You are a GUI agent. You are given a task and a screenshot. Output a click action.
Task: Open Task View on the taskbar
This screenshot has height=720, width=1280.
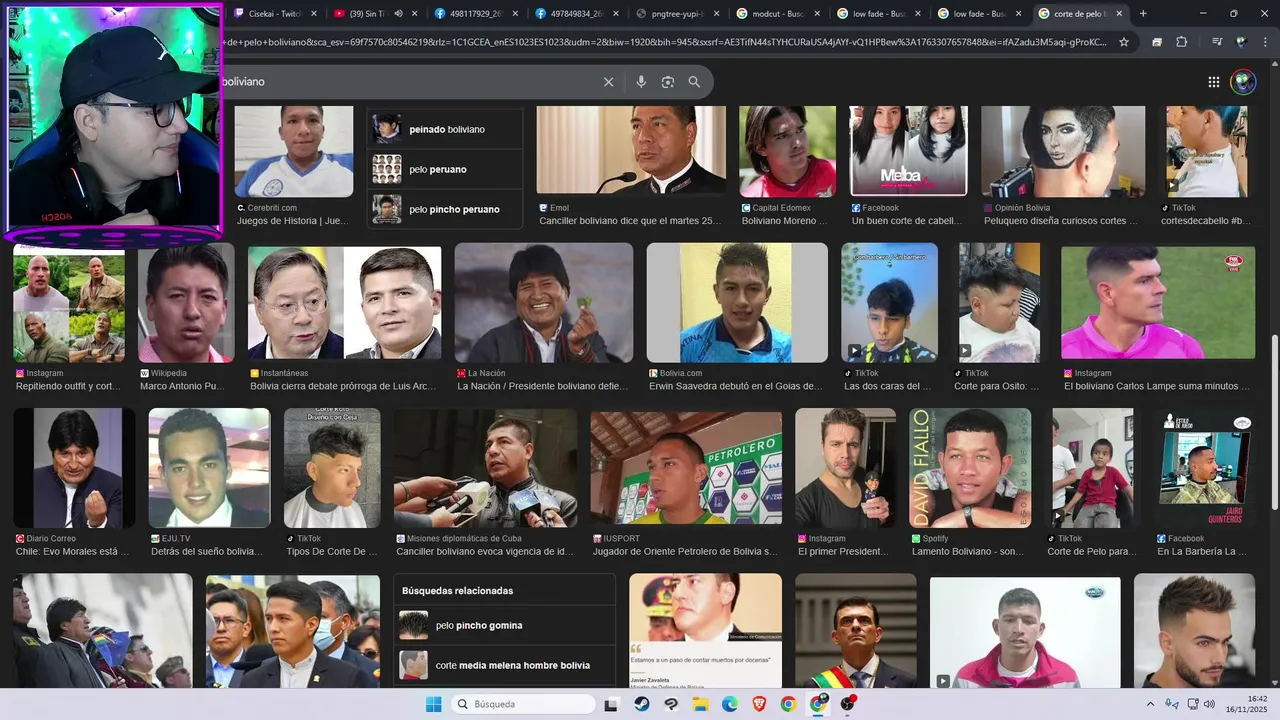tap(611, 704)
